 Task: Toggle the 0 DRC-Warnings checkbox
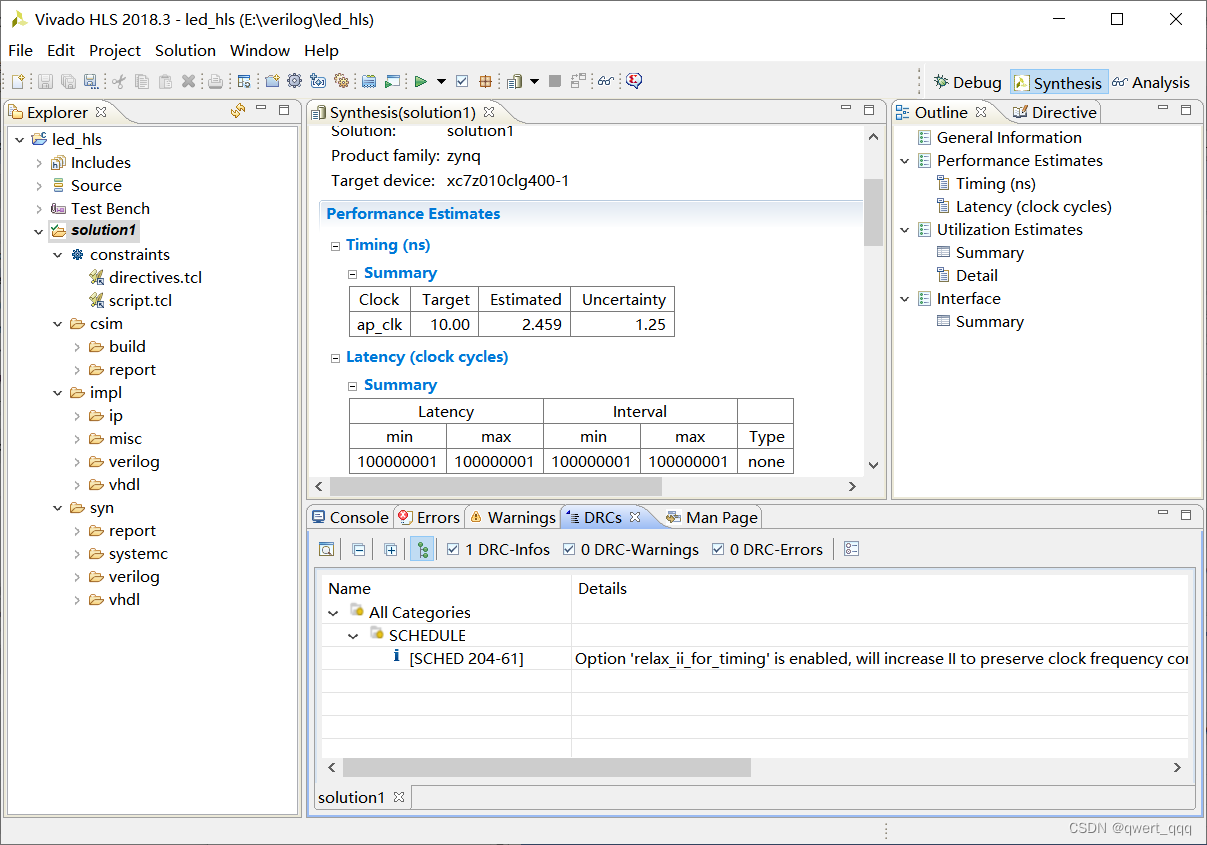[569, 549]
